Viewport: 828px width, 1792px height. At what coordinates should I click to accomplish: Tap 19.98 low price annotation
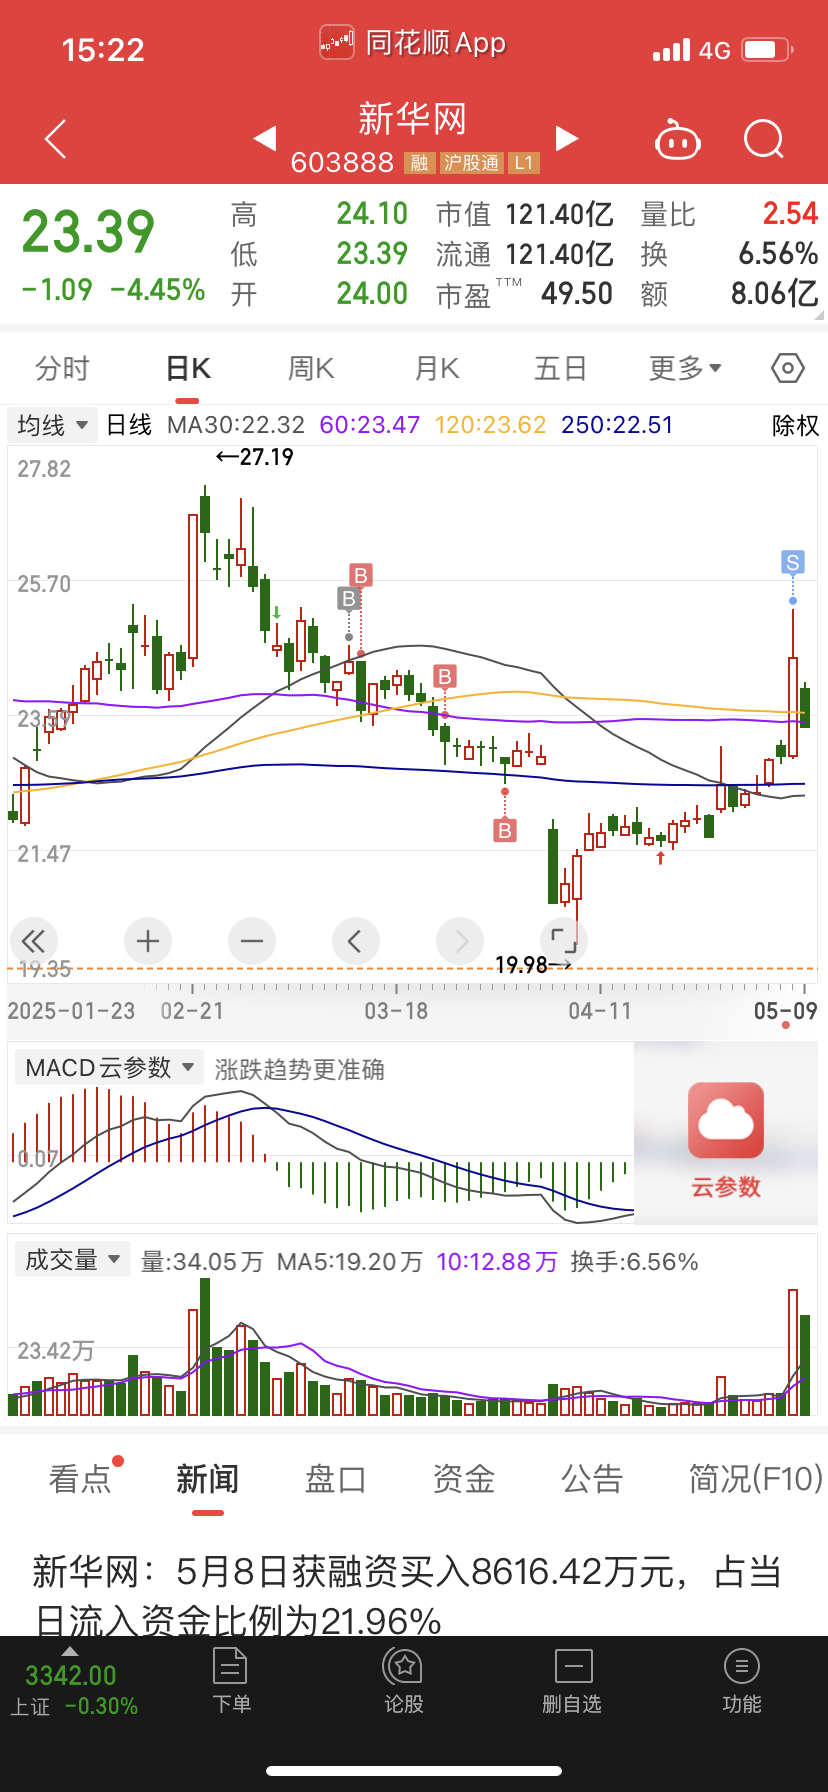(x=534, y=964)
